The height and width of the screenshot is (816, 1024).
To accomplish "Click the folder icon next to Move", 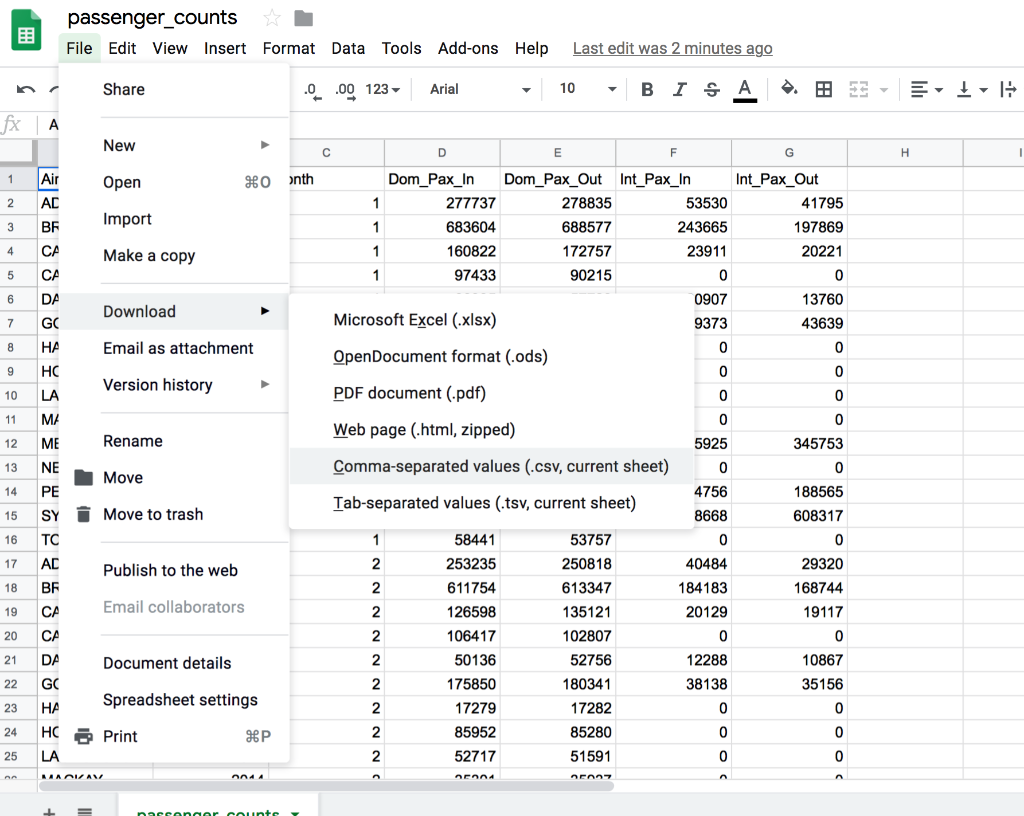I will point(84,478).
